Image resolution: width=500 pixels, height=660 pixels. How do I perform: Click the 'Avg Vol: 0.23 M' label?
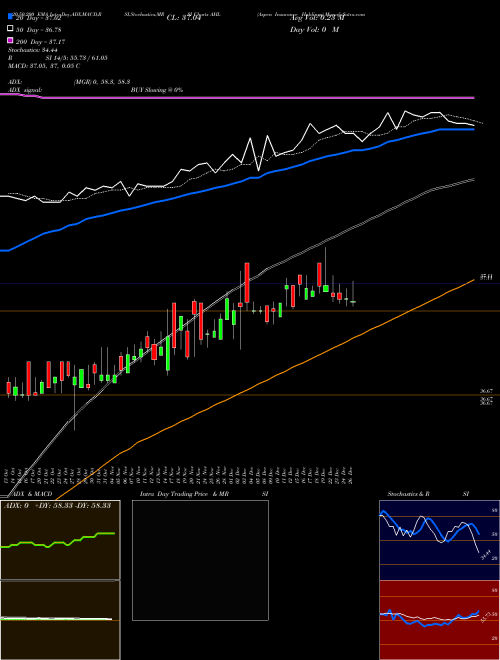[x=317, y=18]
